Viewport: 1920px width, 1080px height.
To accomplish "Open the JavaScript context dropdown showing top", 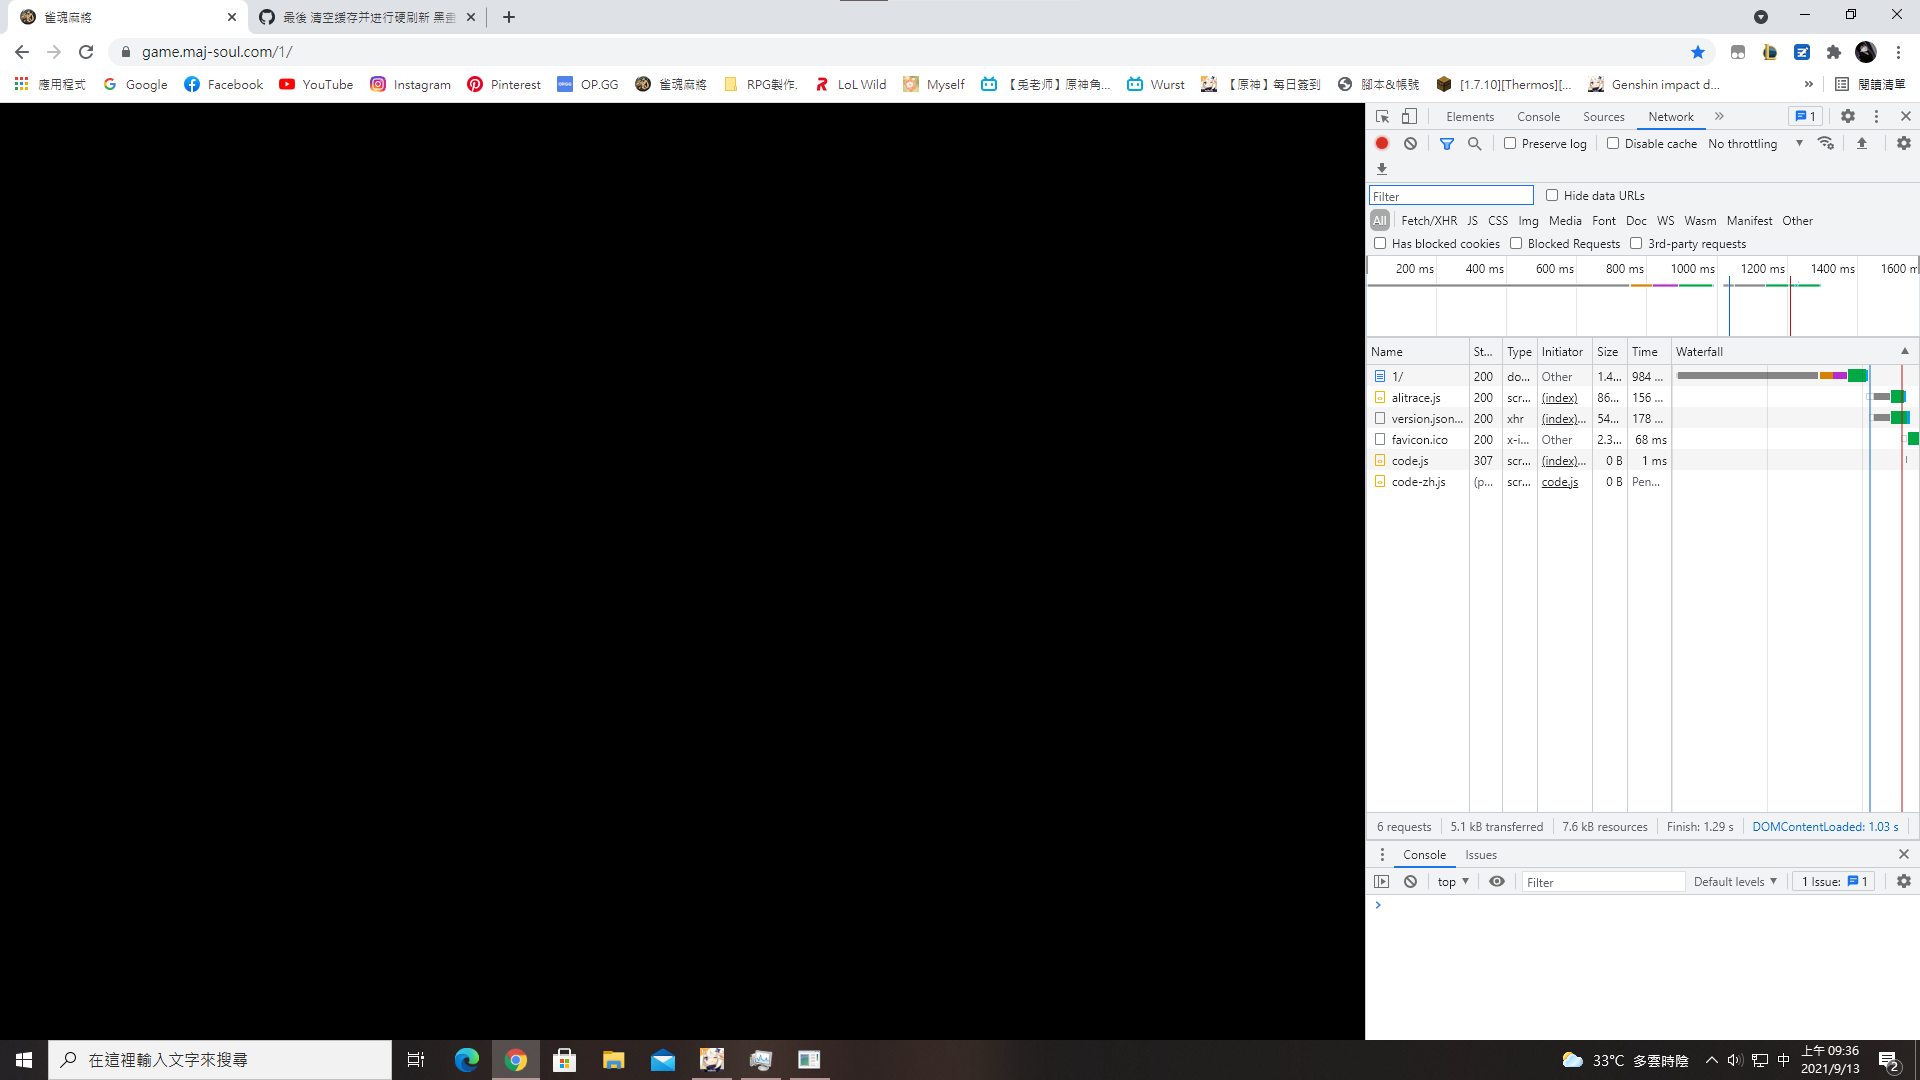I will (x=1452, y=881).
